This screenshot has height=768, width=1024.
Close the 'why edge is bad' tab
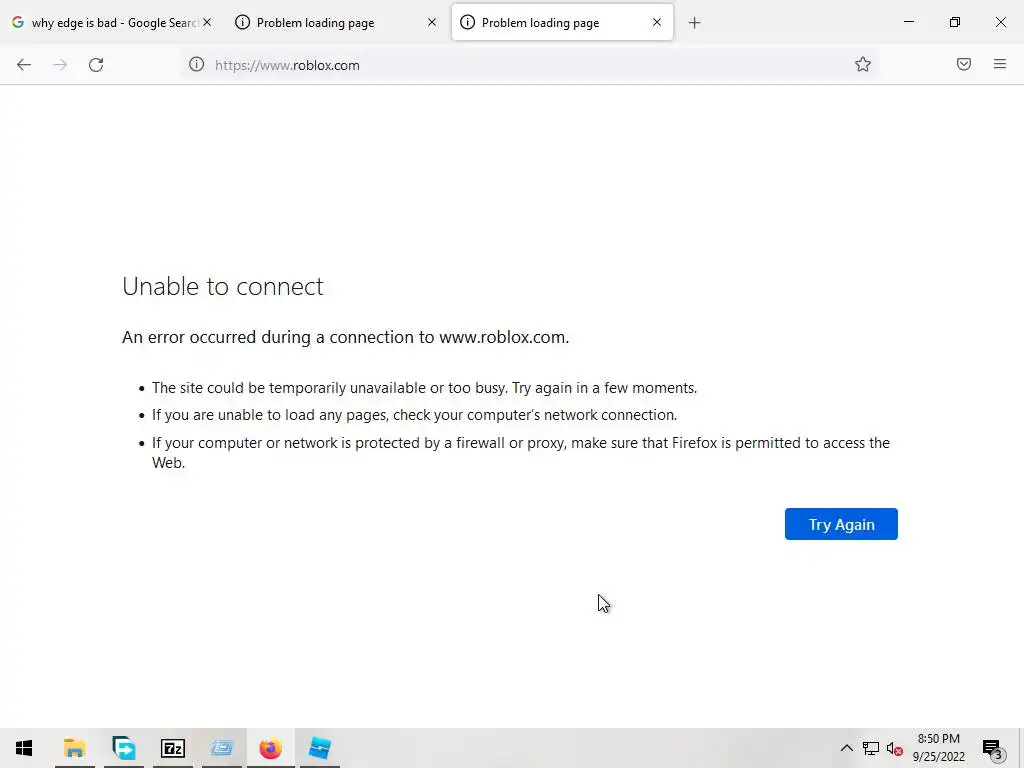(206, 22)
